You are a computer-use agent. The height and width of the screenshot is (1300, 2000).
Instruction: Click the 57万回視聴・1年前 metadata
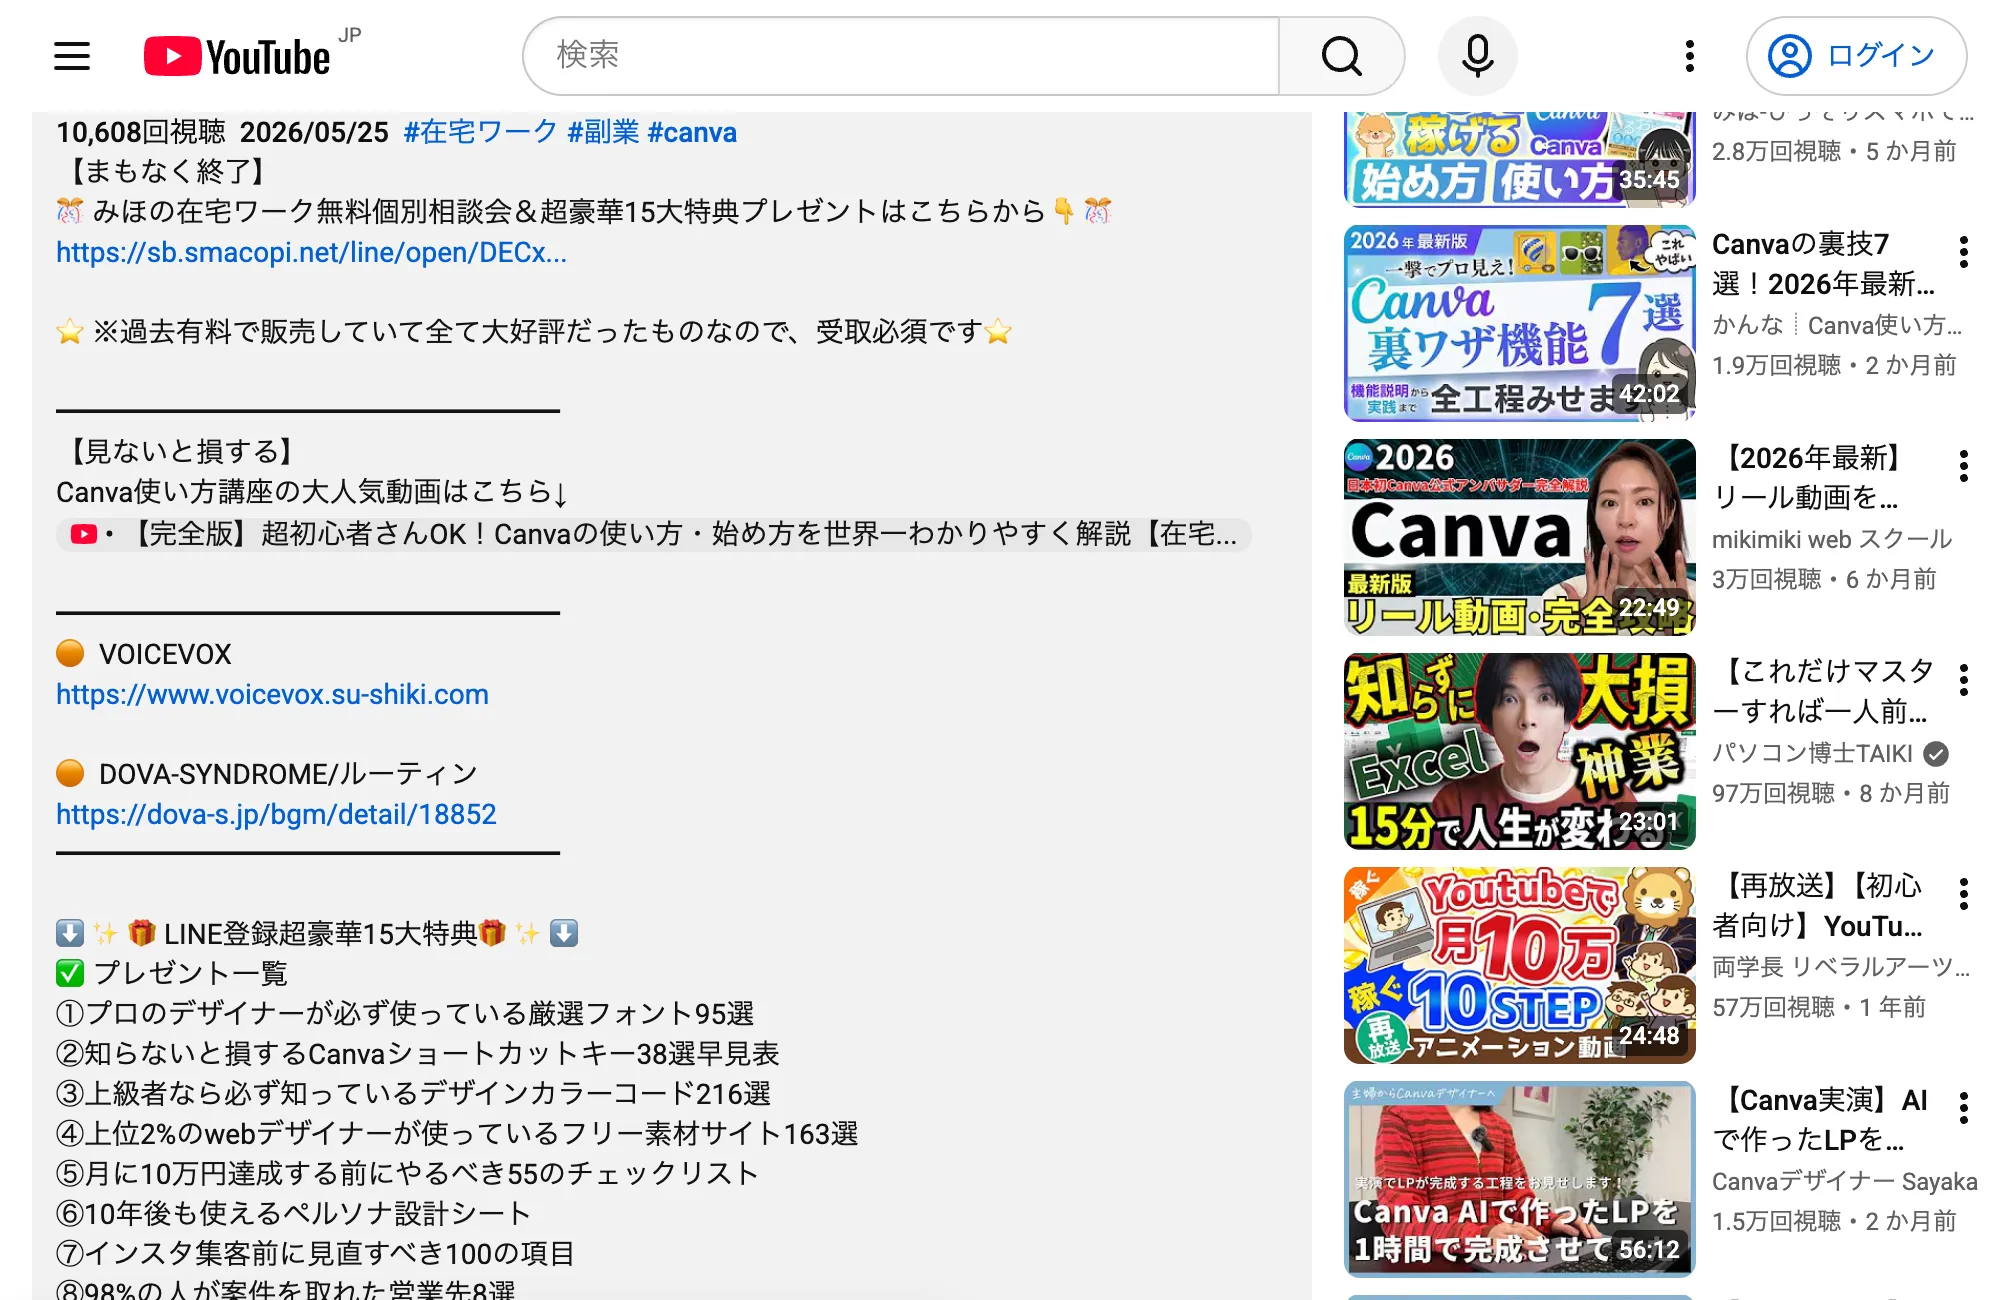click(1819, 1008)
